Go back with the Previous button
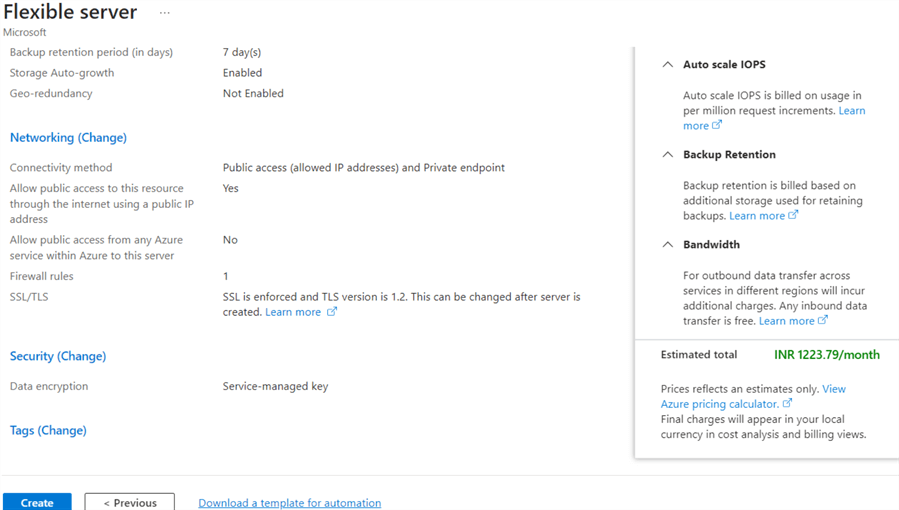899x510 pixels. (130, 502)
